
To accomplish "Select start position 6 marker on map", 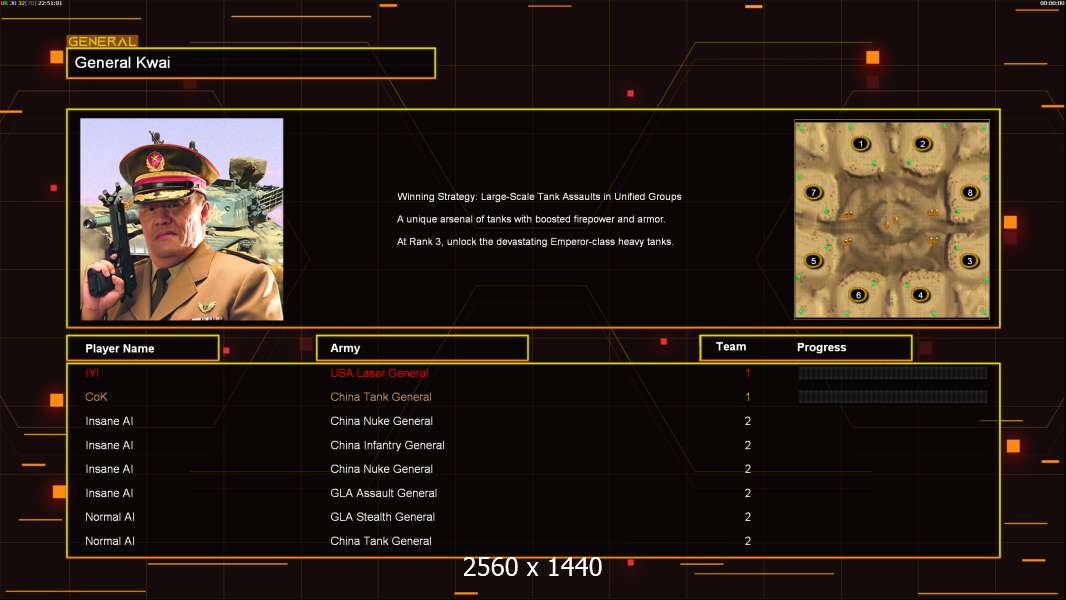I will click(858, 295).
